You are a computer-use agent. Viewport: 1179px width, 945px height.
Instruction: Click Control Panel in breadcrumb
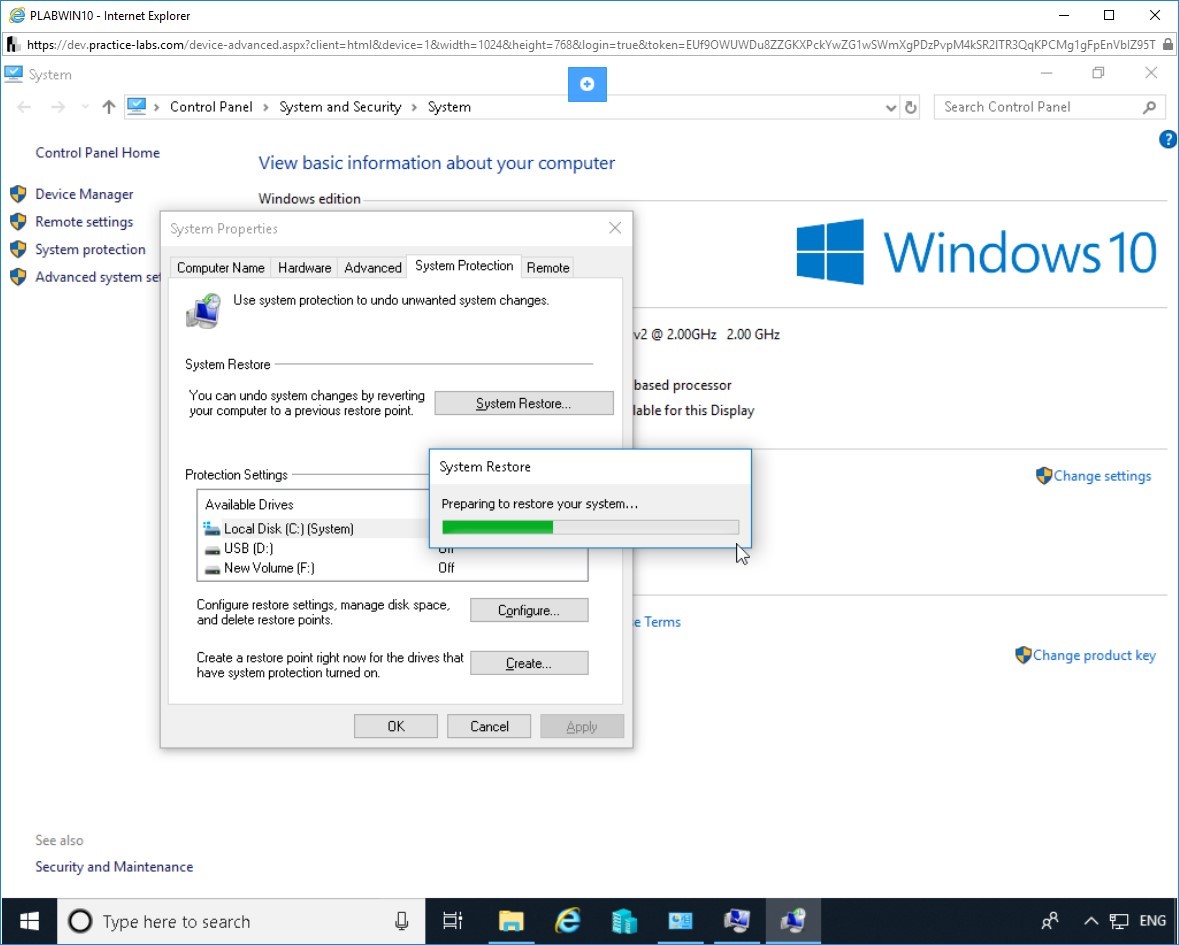(x=211, y=107)
